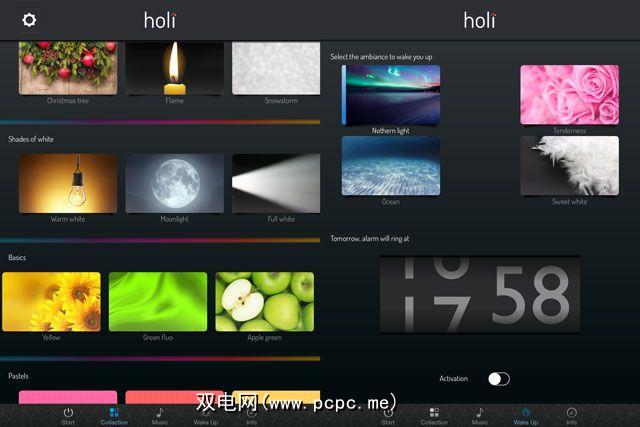The height and width of the screenshot is (427, 640).
Task: Select Nothern light wake-up ambiance
Action: (391, 95)
